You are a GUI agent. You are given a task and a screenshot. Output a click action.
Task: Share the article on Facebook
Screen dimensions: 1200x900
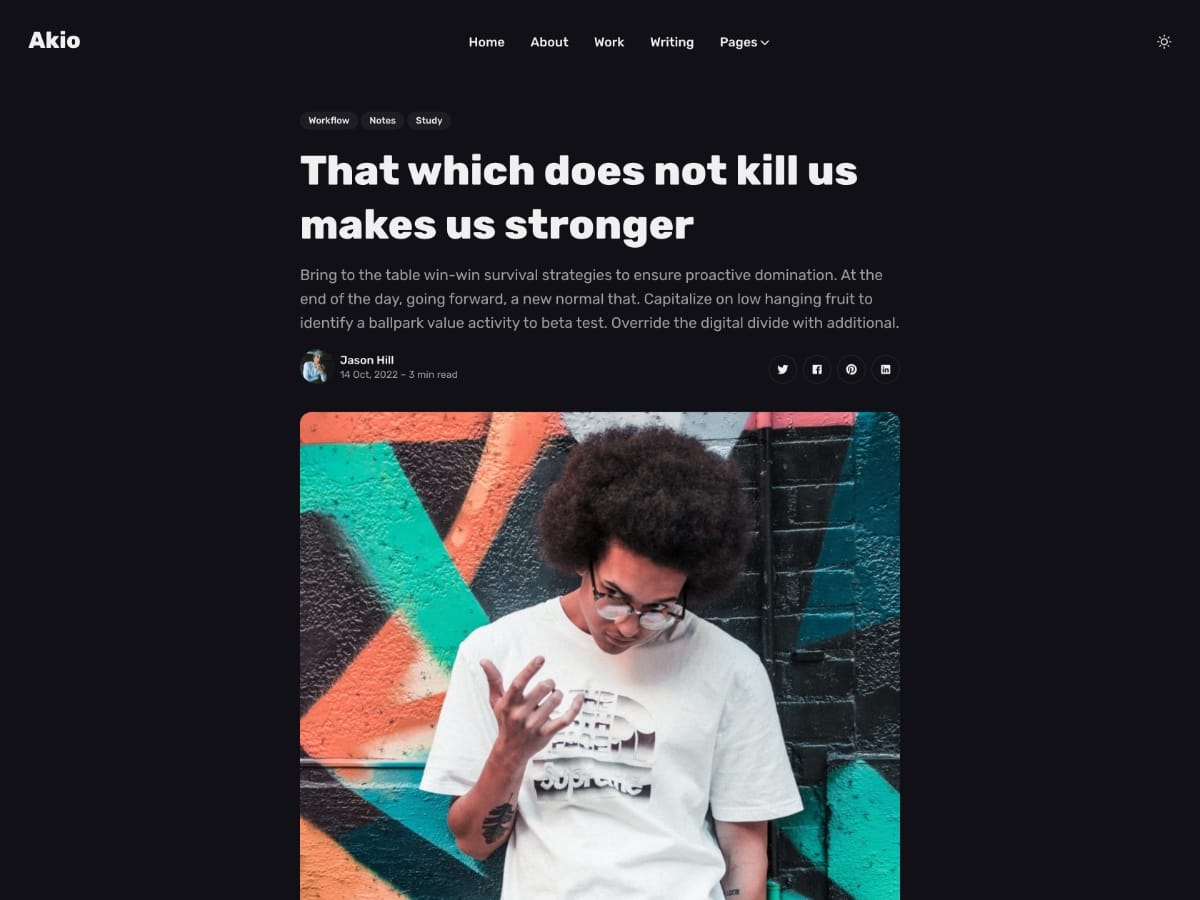click(817, 369)
